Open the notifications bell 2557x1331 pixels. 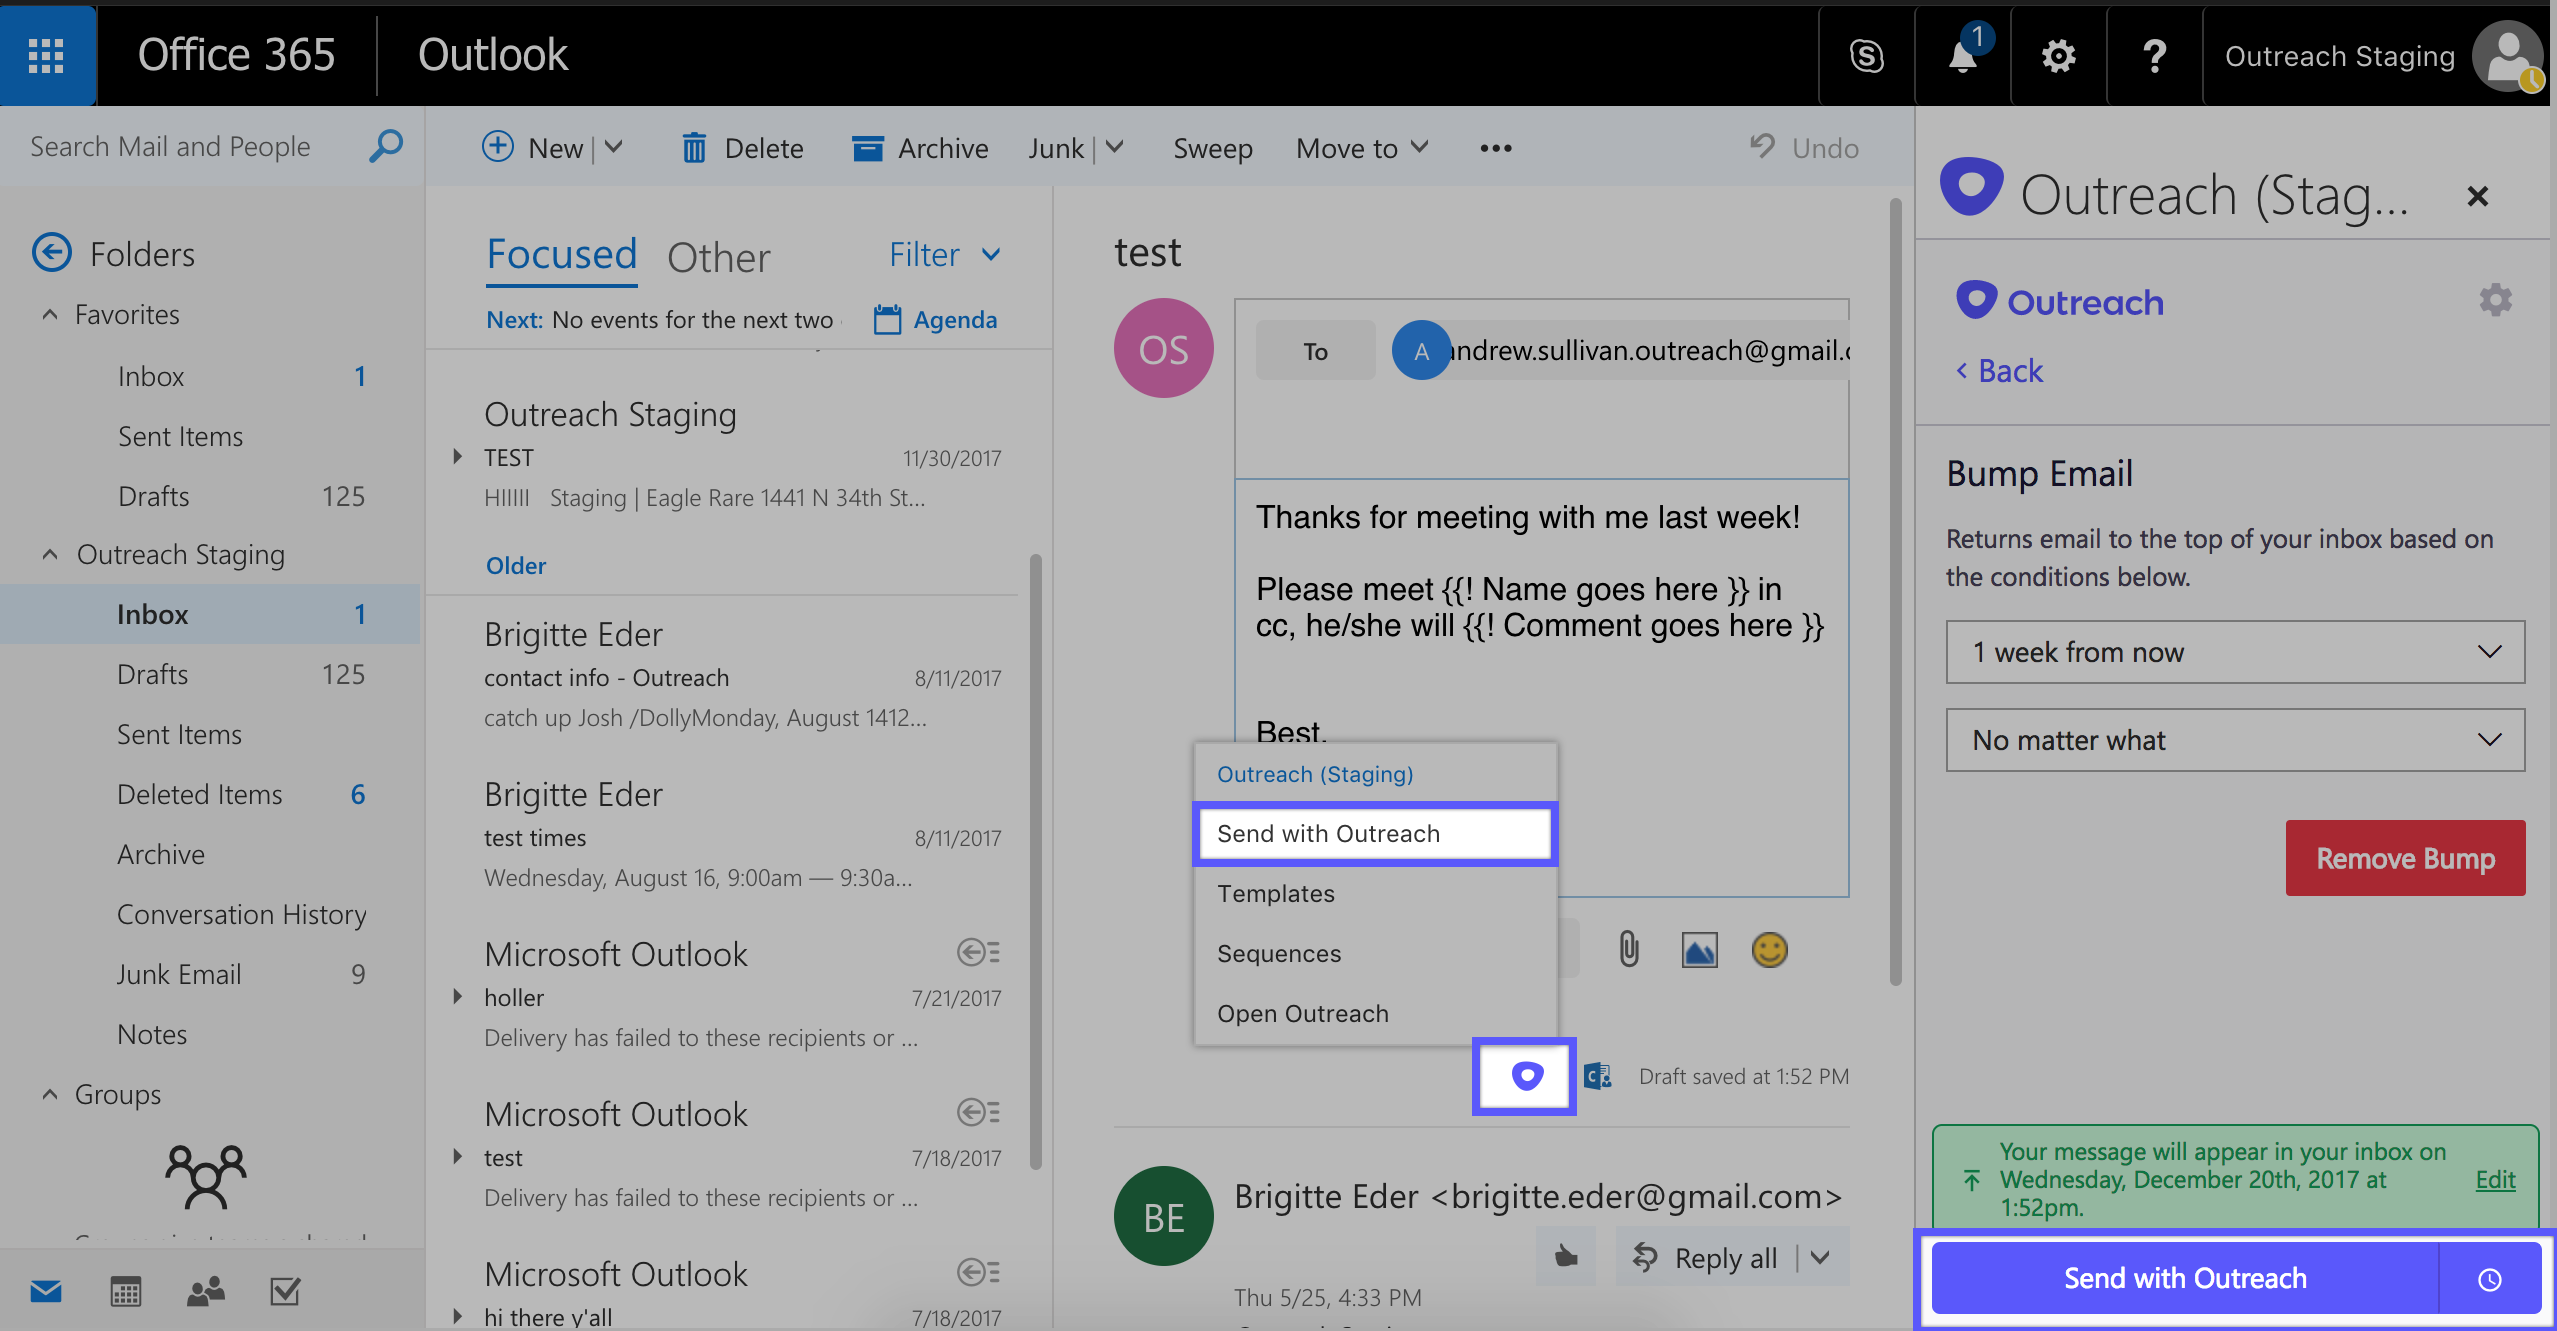(x=1962, y=56)
